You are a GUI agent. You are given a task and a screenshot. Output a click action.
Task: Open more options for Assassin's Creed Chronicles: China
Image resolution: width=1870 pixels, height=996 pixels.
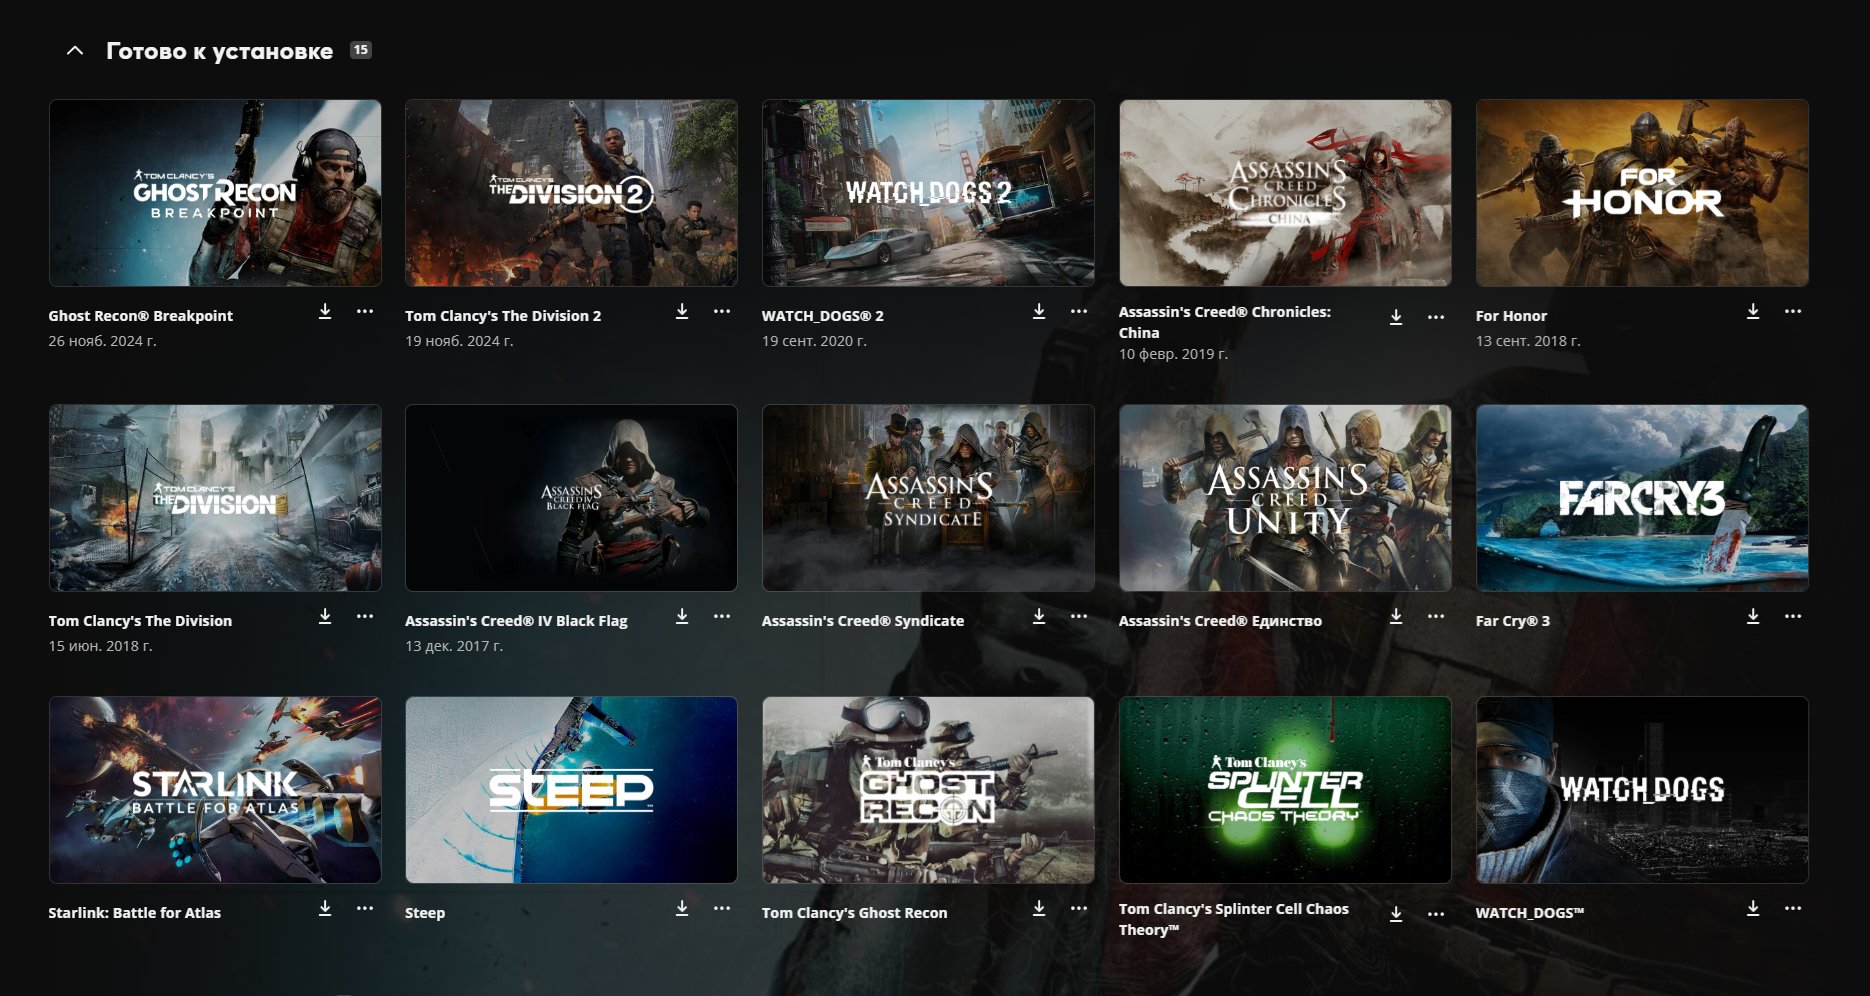(x=1436, y=317)
